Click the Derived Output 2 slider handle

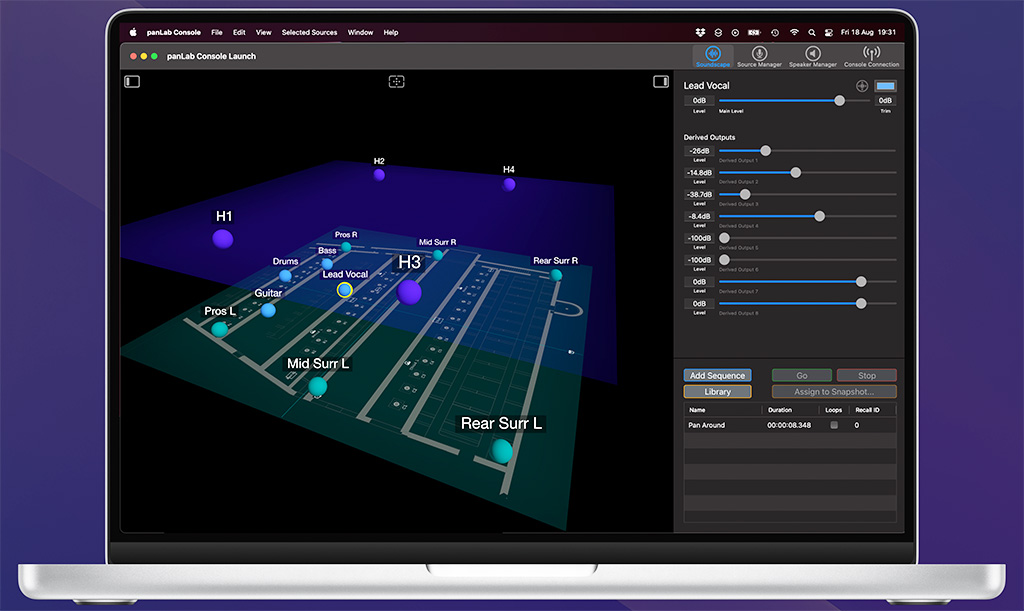click(x=795, y=172)
